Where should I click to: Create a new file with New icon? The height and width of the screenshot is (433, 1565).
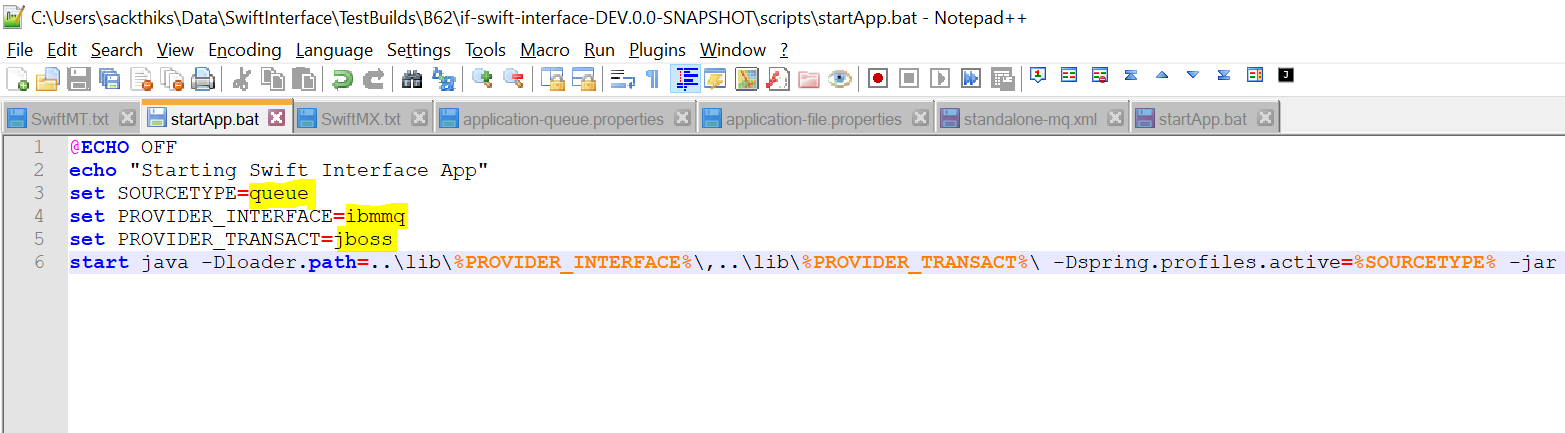coord(17,78)
